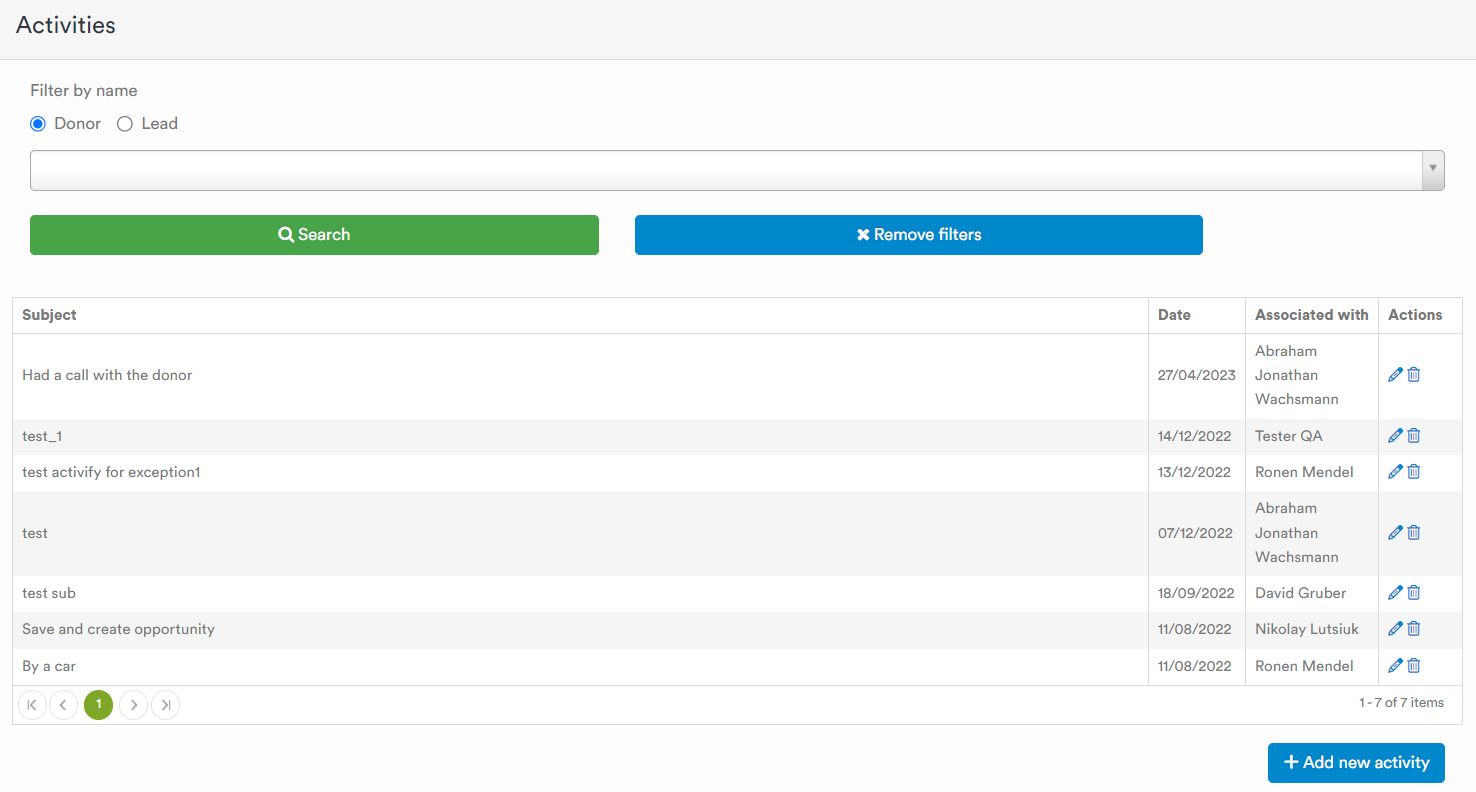Screen dimensions: 1476x792
Task: Click the 'Filter by name' label
Action: click(84, 91)
